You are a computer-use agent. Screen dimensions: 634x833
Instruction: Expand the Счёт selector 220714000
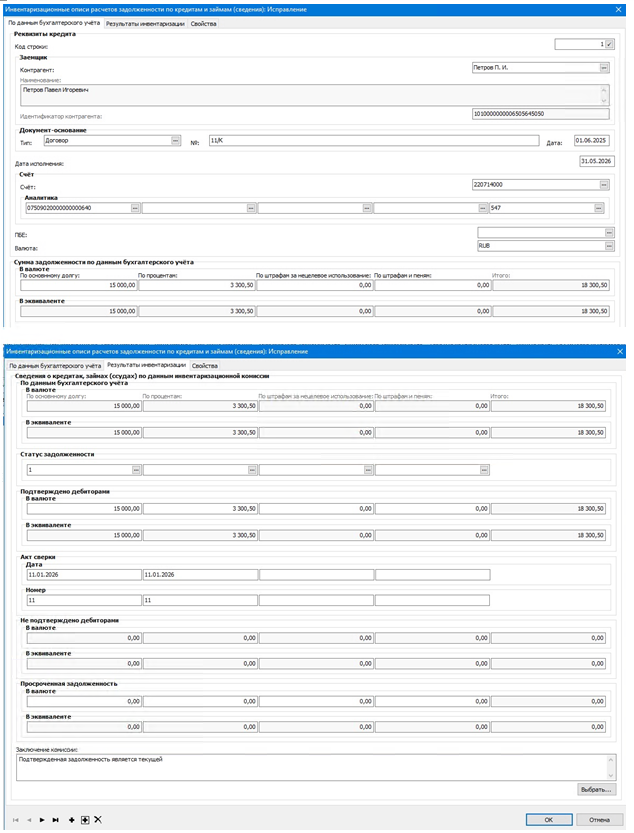603,185
